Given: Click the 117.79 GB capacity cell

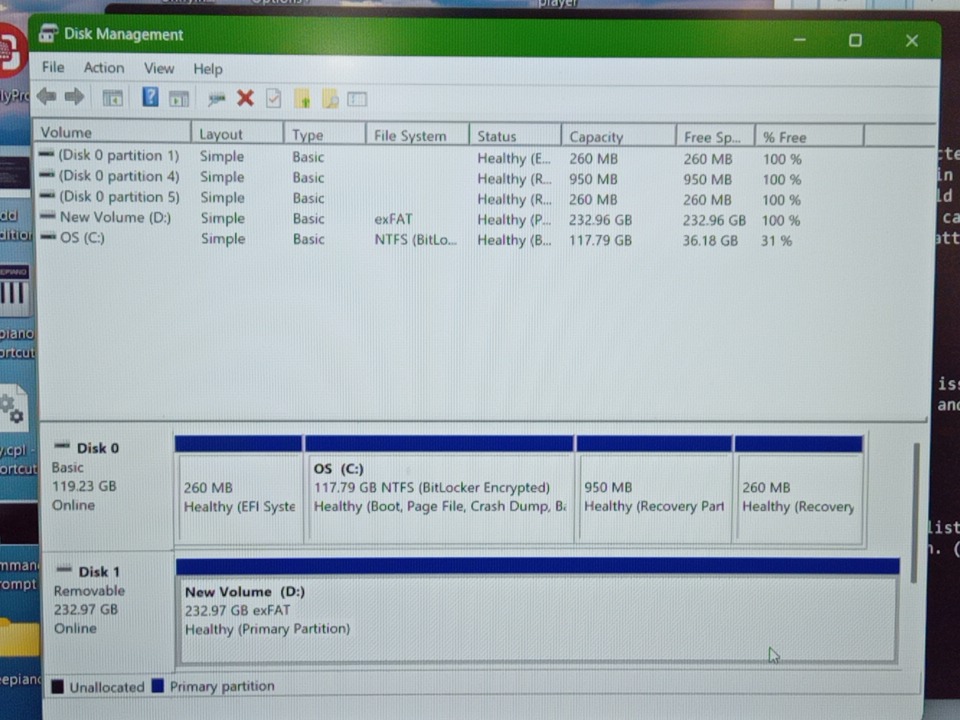Looking at the screenshot, I should tap(600, 240).
